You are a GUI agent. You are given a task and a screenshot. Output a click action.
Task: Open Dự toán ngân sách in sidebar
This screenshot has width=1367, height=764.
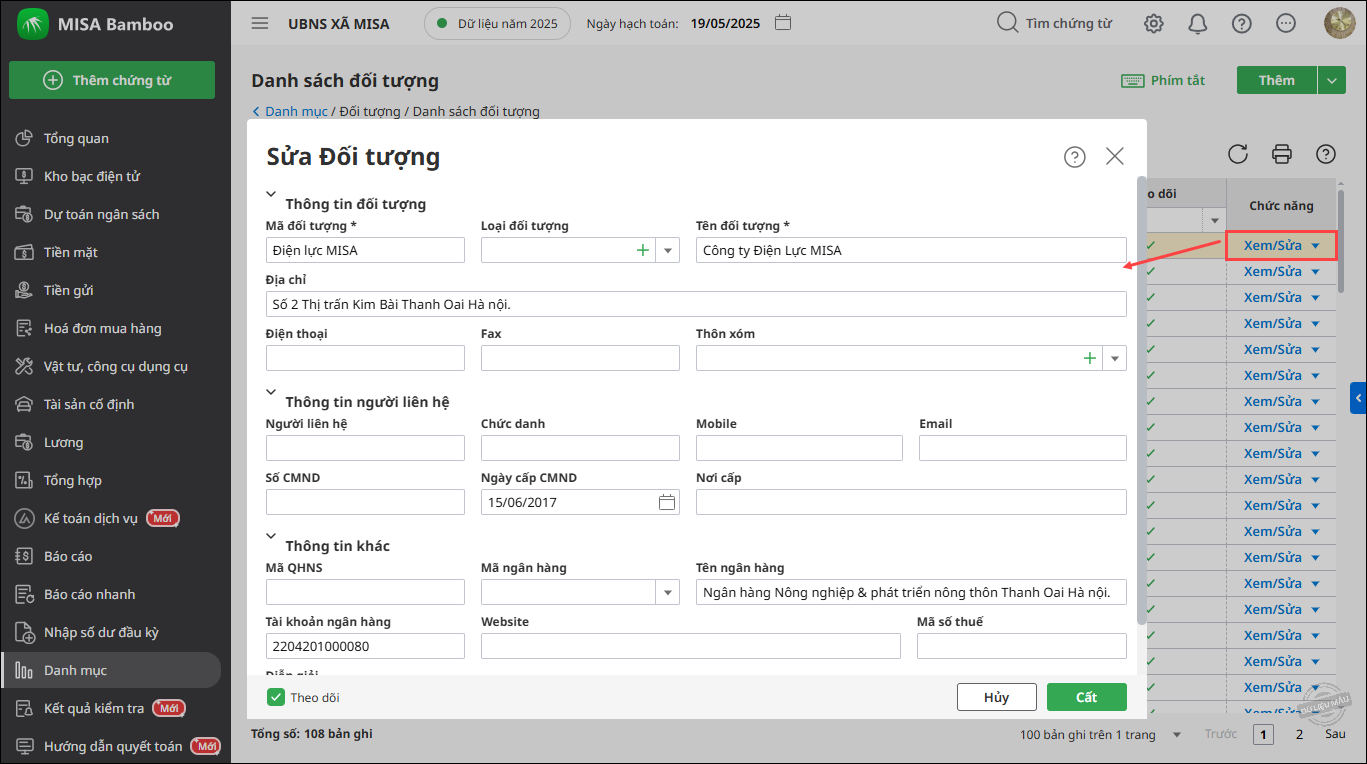coord(101,214)
